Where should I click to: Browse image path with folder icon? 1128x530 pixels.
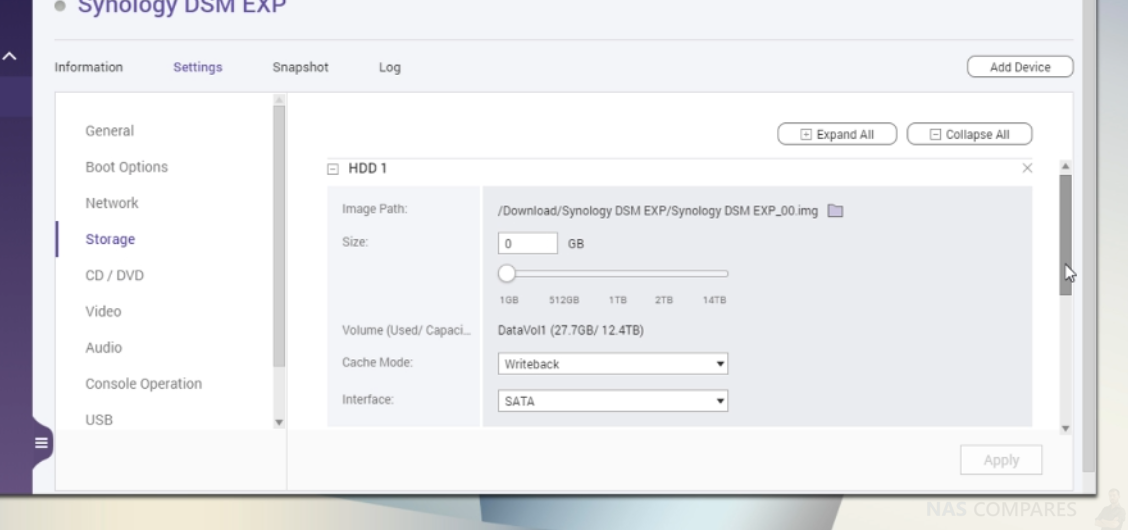[834, 211]
